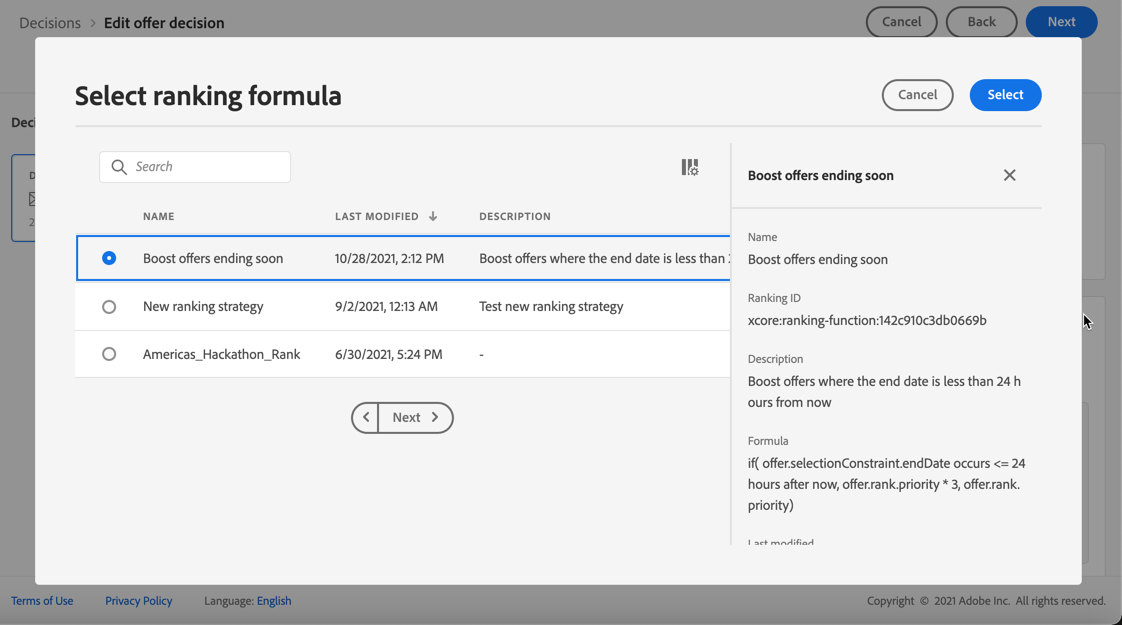Open the Terms of Use link
This screenshot has width=1122, height=625.
42,601
